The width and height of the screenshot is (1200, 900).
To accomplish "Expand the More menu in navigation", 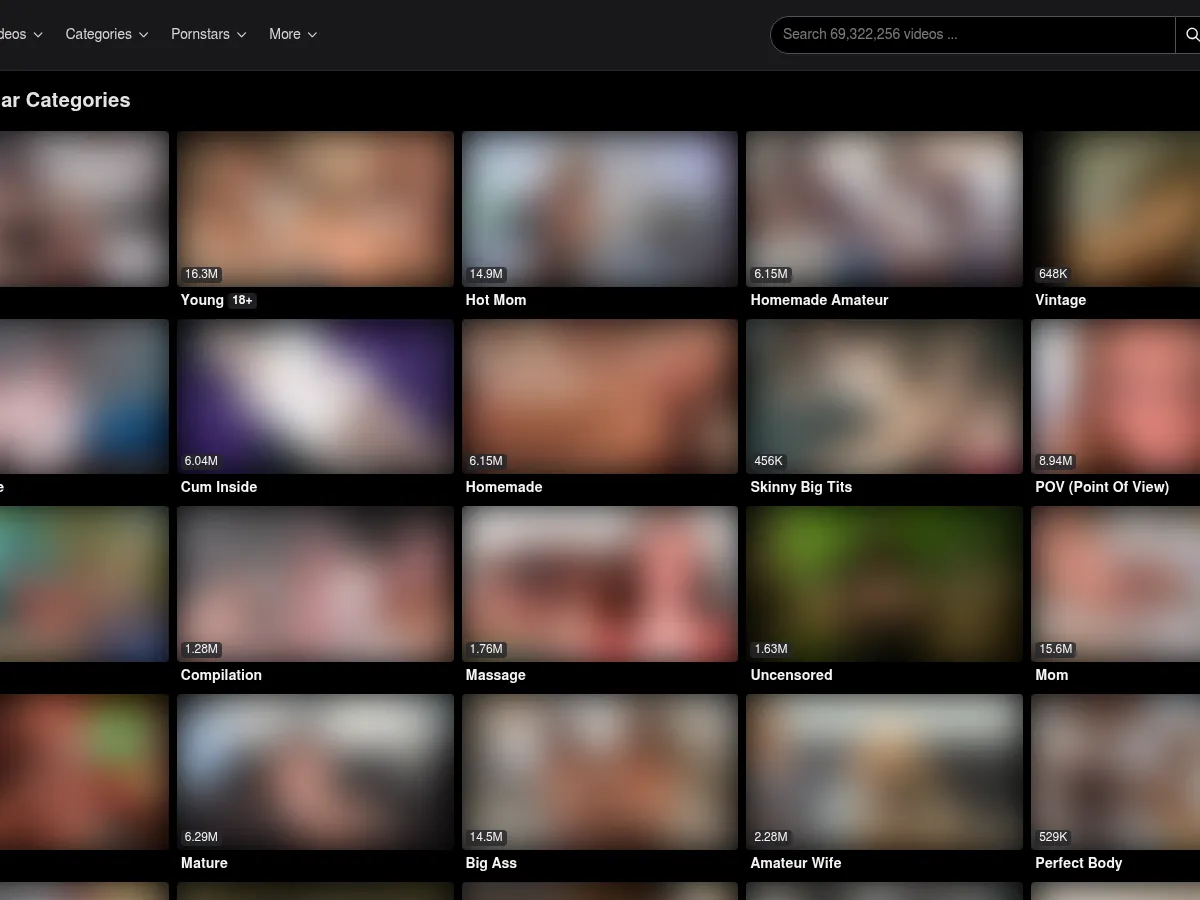I will pos(293,34).
